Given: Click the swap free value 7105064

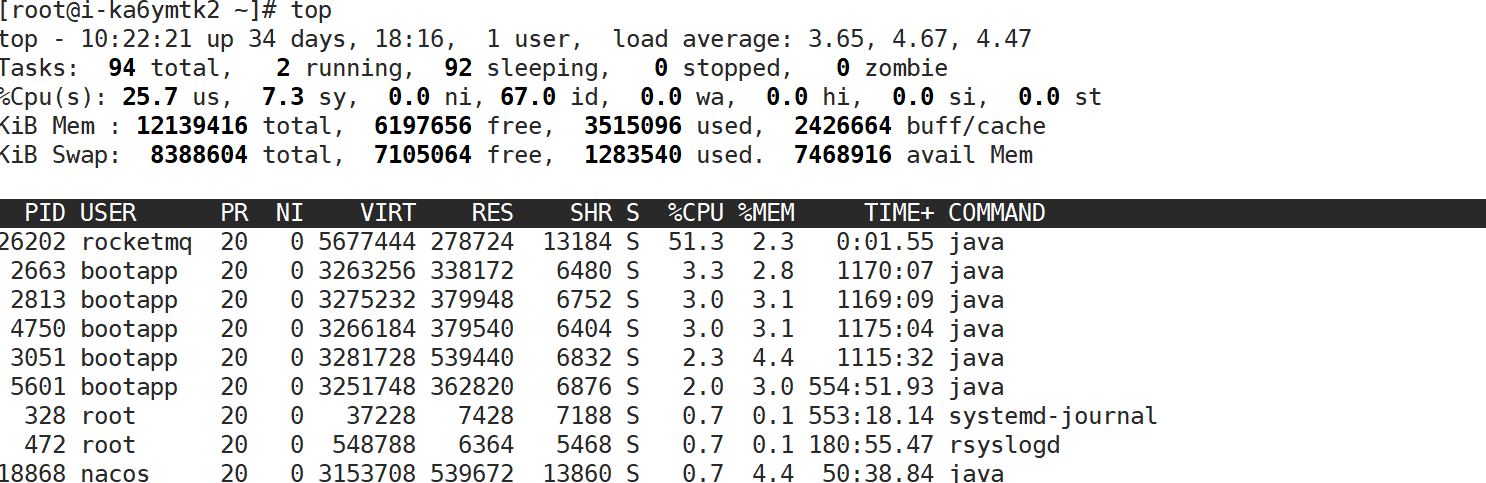Looking at the screenshot, I should (423, 155).
